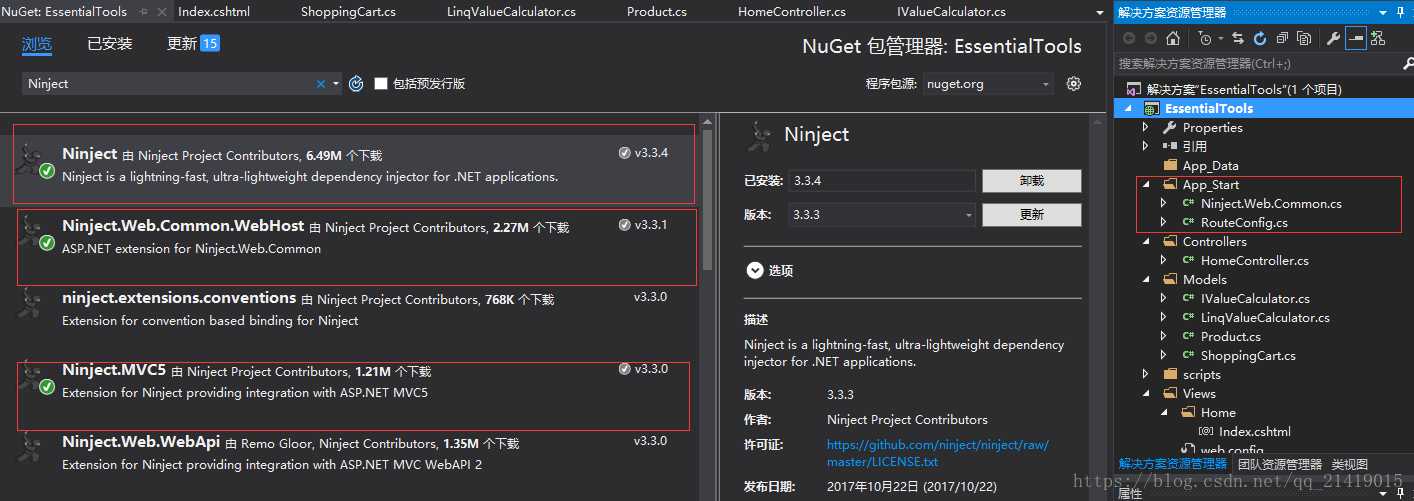The width and height of the screenshot is (1414, 501).
Task: Expand the options section chevron
Action: pyautogui.click(x=754, y=270)
